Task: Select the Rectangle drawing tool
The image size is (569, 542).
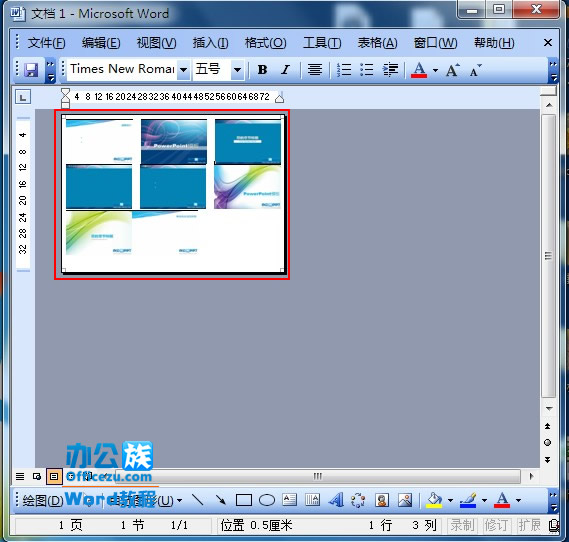Action: coord(243,500)
